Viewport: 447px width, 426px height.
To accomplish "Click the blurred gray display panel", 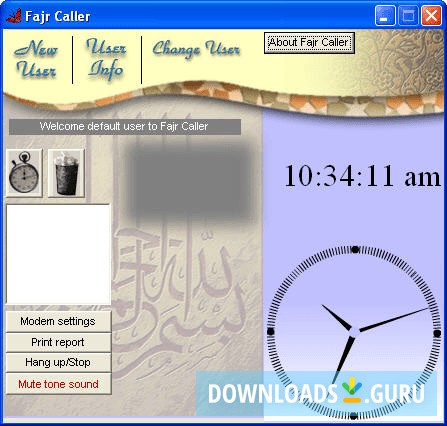I will [x=190, y=181].
